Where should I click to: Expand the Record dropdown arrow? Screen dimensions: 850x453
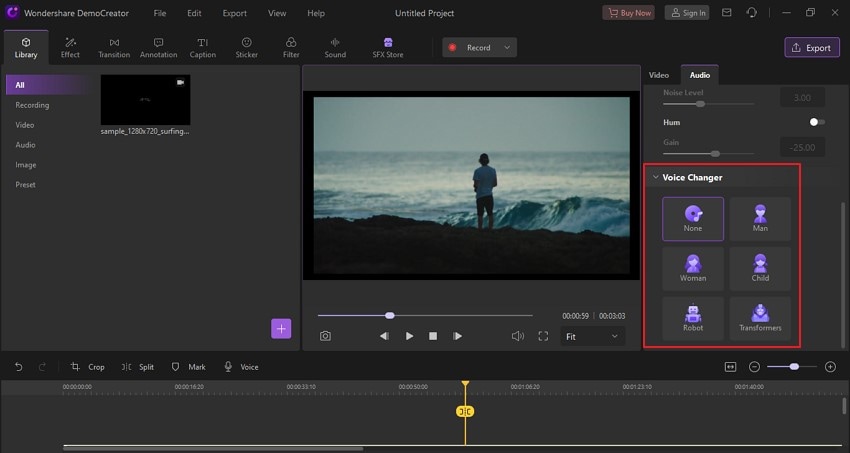(x=508, y=47)
